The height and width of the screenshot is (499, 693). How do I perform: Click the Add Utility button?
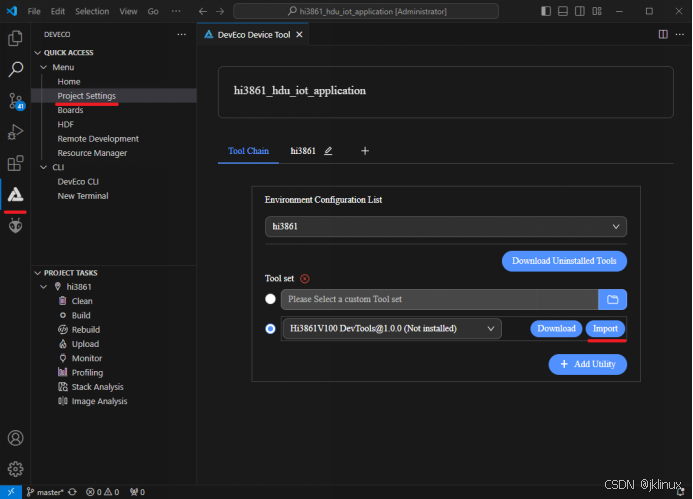587,364
